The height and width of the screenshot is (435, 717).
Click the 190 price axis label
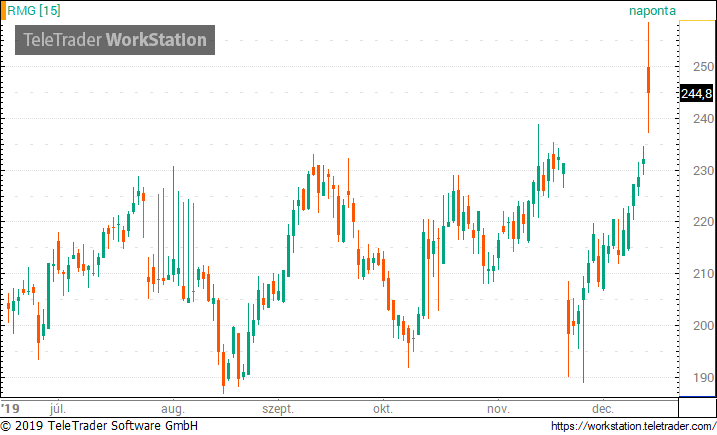(703, 378)
